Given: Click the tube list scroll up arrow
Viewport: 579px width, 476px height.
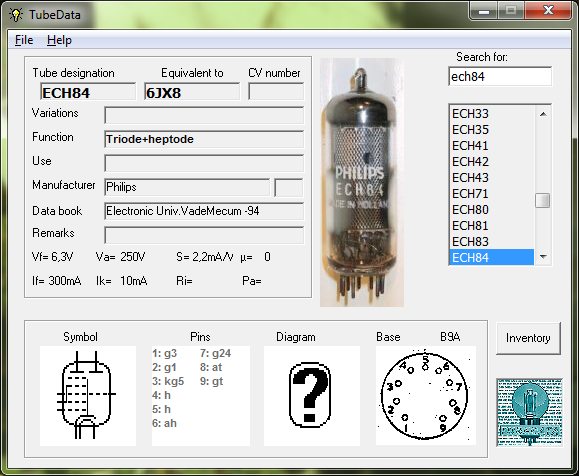Looking at the screenshot, I should (543, 114).
